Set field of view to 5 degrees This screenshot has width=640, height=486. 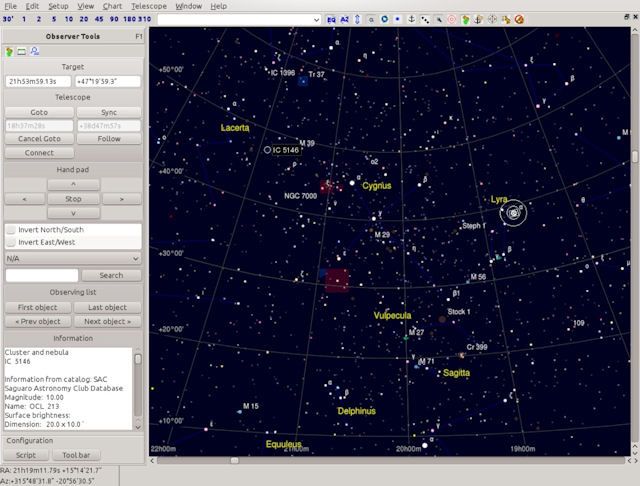click(54, 19)
